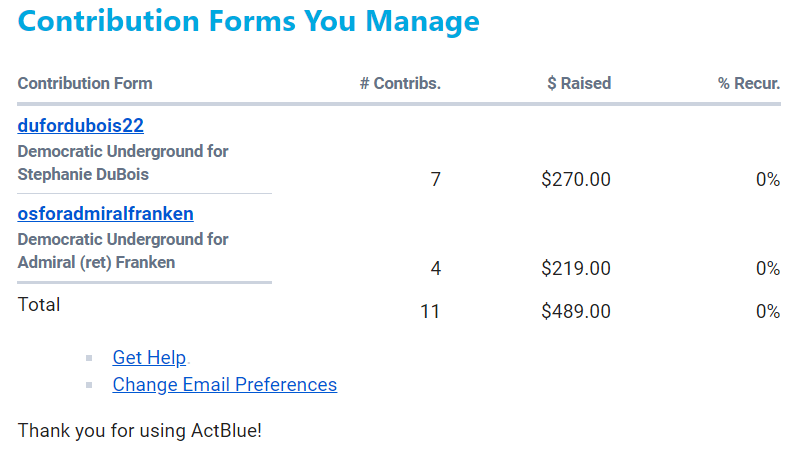
Task: Click the Total row label
Action: pos(39,305)
